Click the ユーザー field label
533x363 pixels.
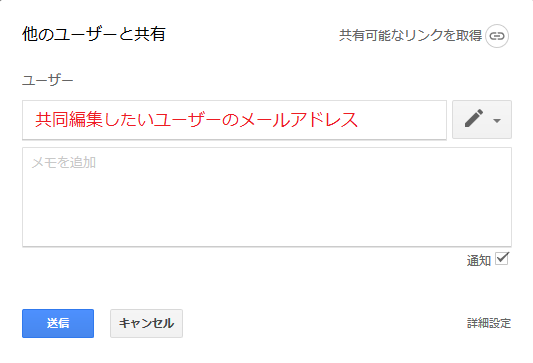[48, 81]
